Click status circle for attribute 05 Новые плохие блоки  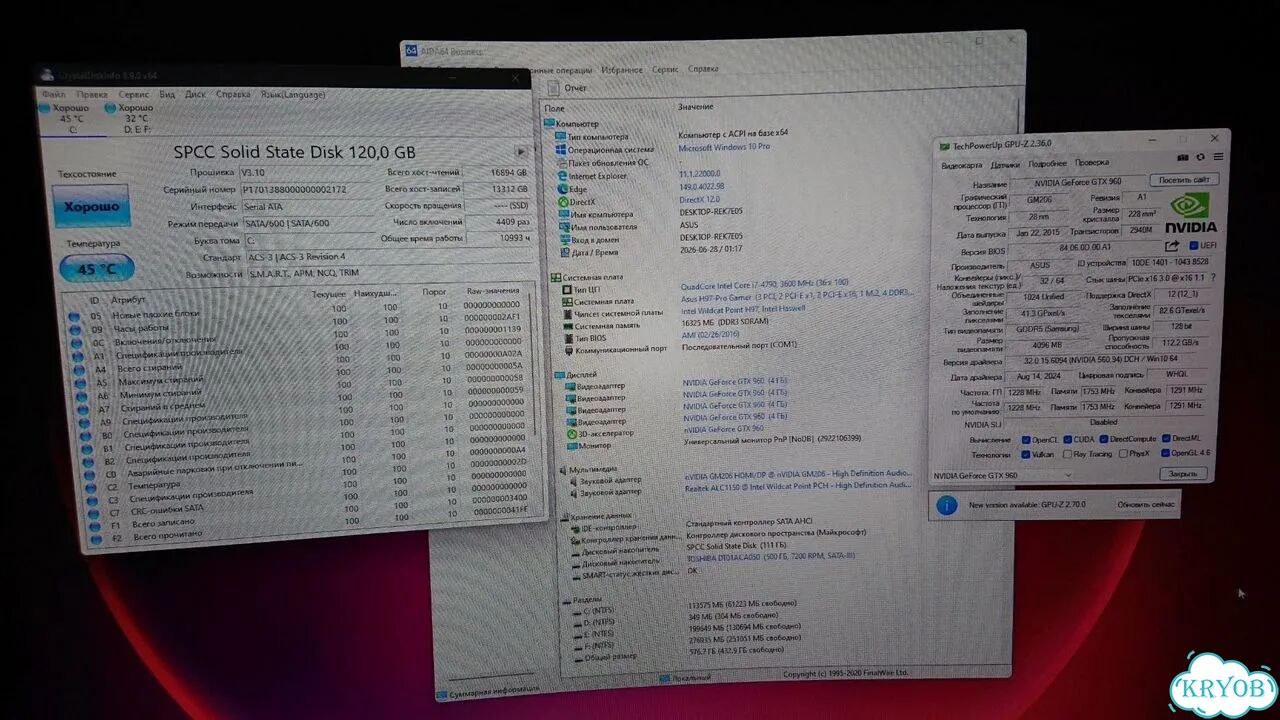pos(73,316)
